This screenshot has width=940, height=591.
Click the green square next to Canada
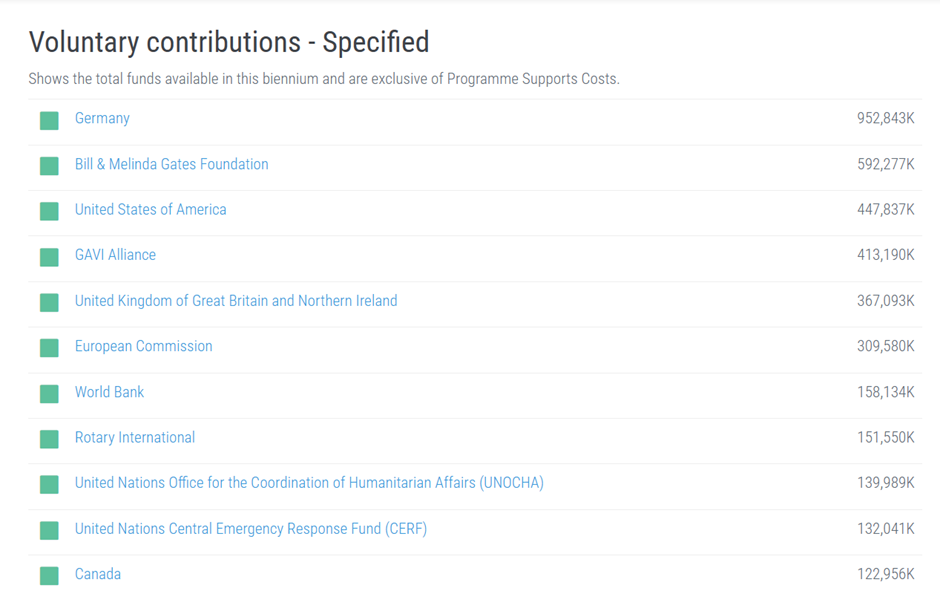[x=49, y=576]
